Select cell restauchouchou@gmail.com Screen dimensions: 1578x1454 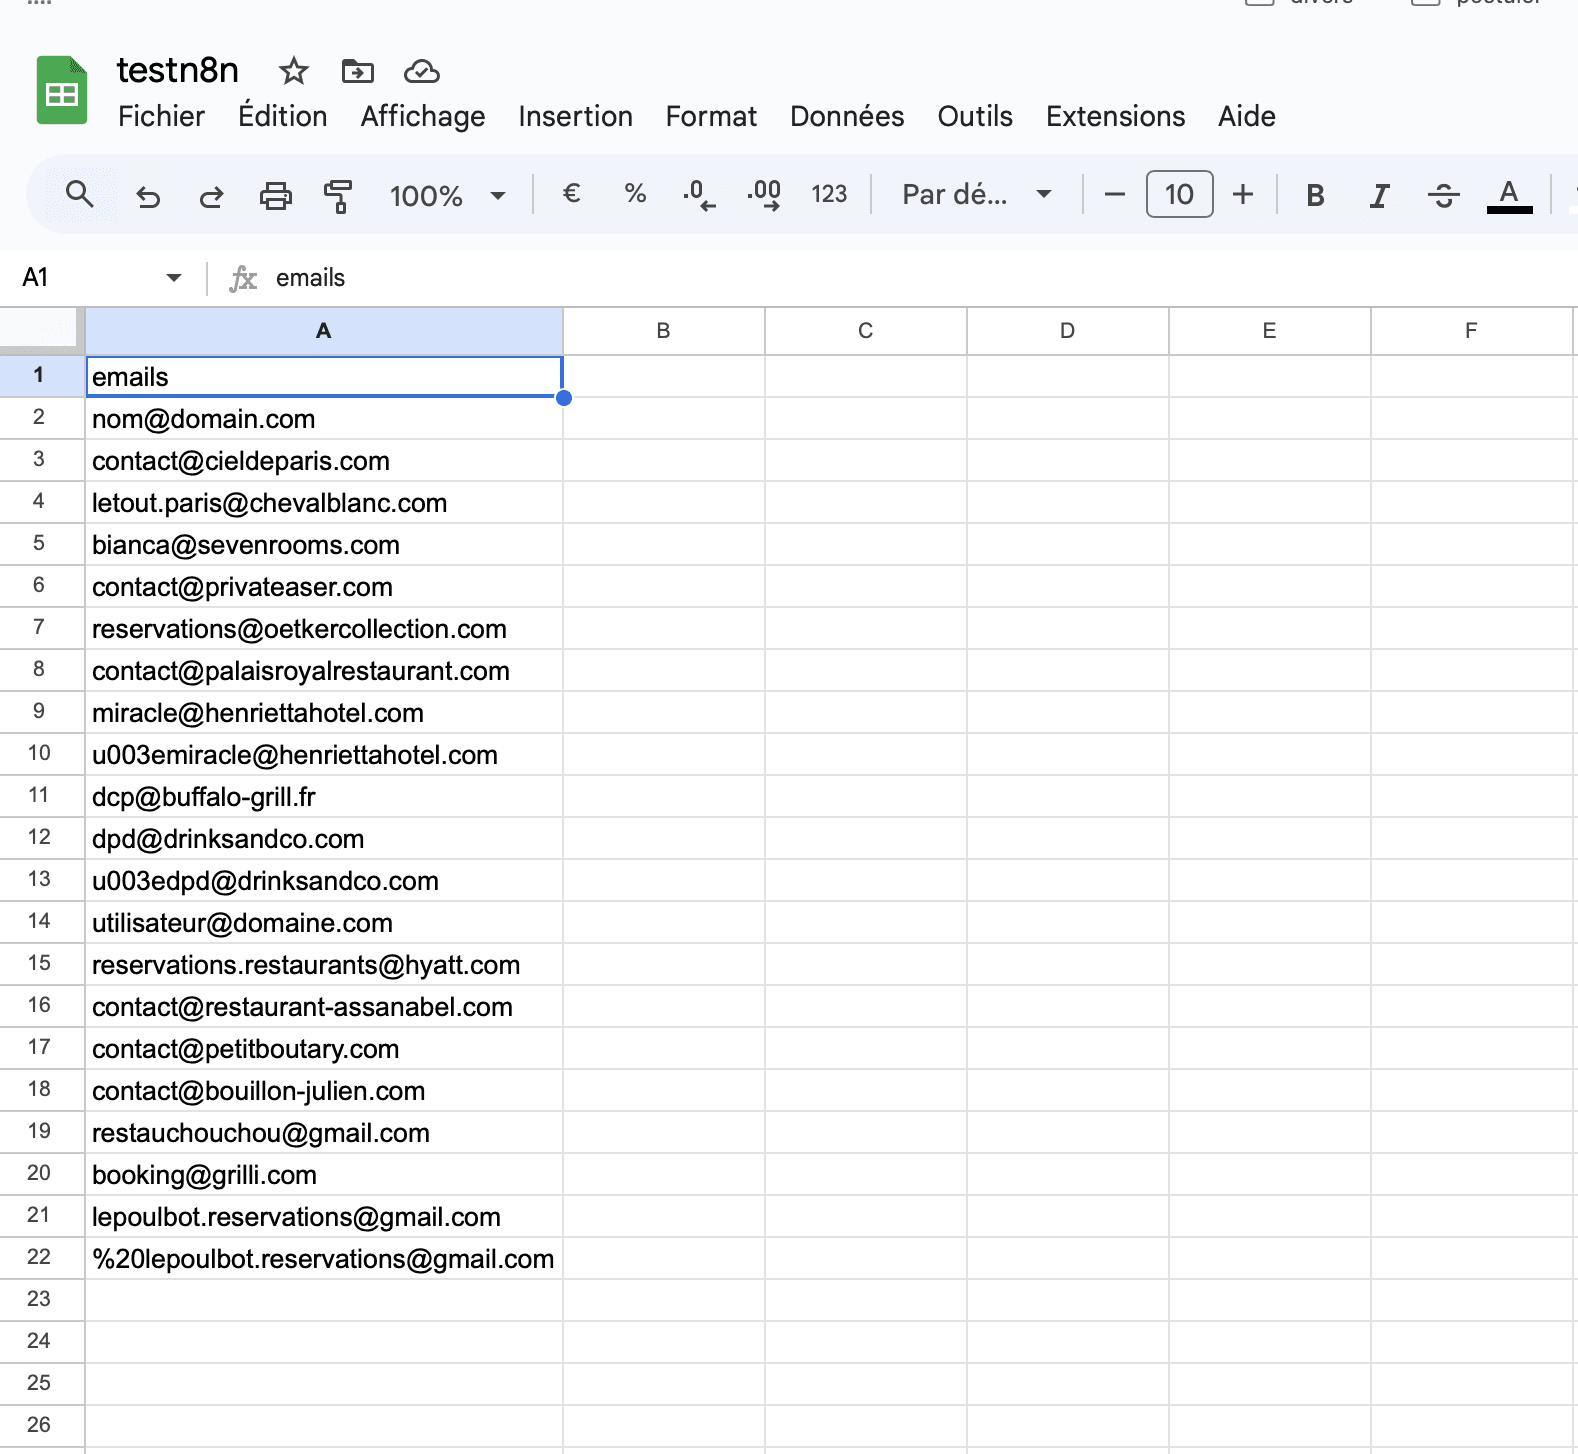point(324,1133)
